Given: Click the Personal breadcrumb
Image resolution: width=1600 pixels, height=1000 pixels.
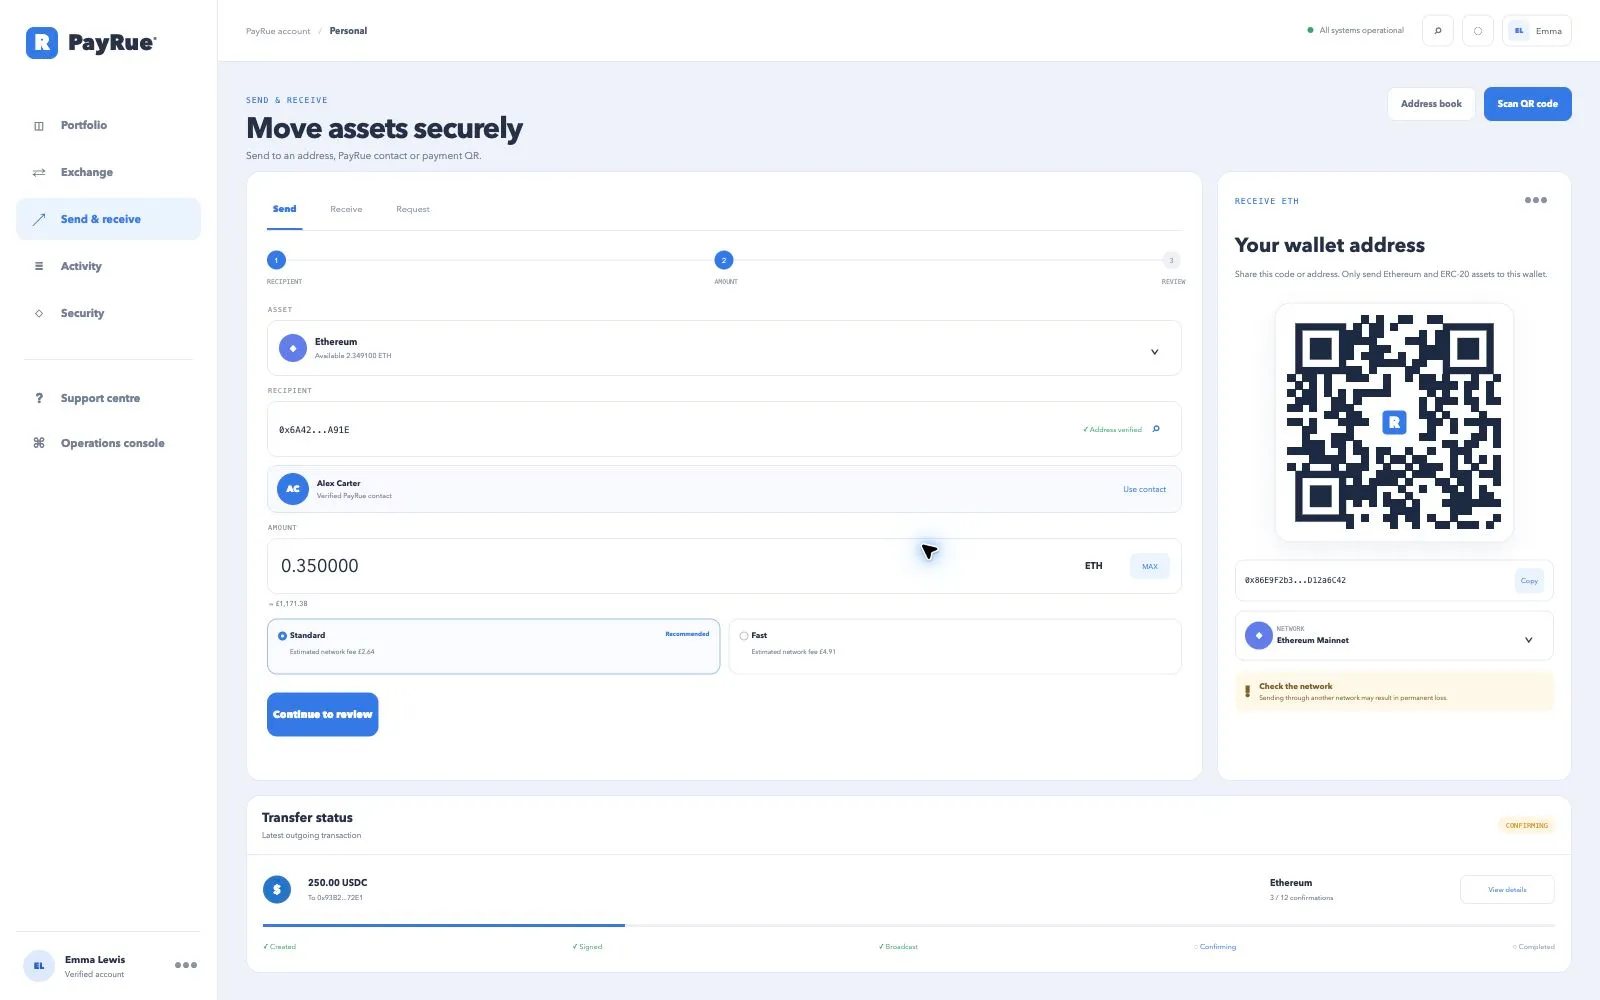Looking at the screenshot, I should point(348,31).
